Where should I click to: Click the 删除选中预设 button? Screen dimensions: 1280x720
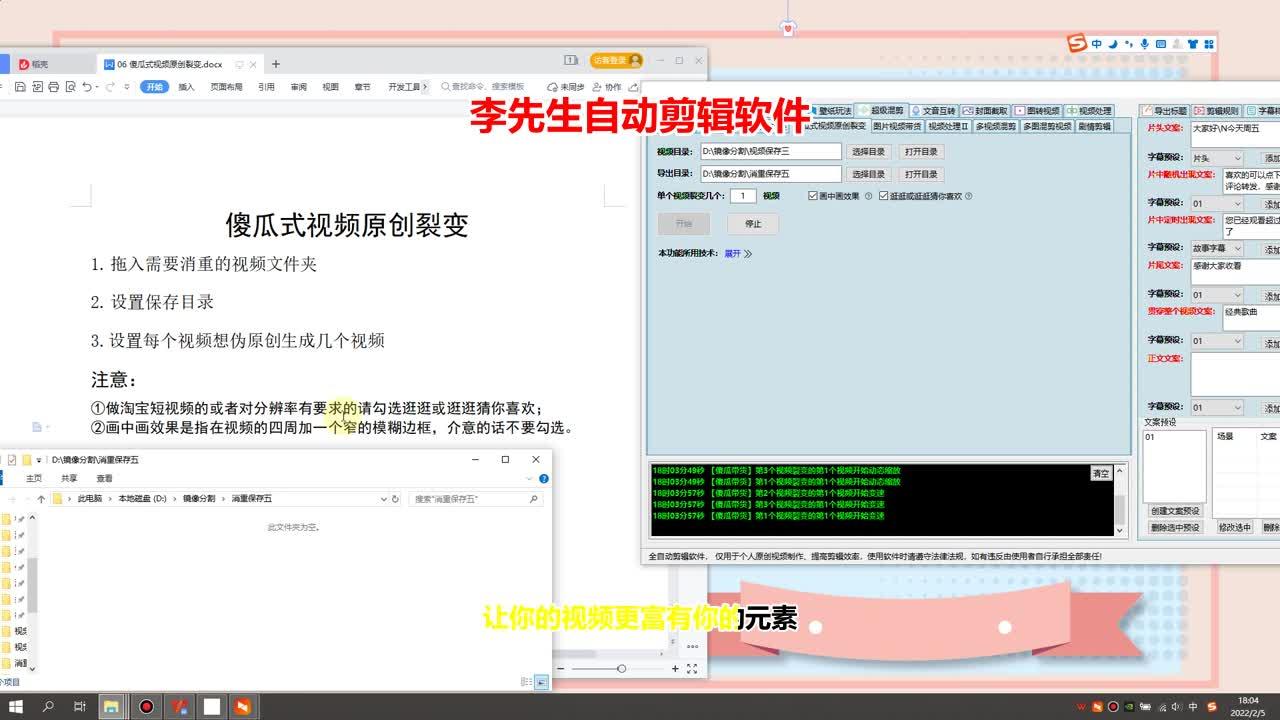coord(1174,527)
